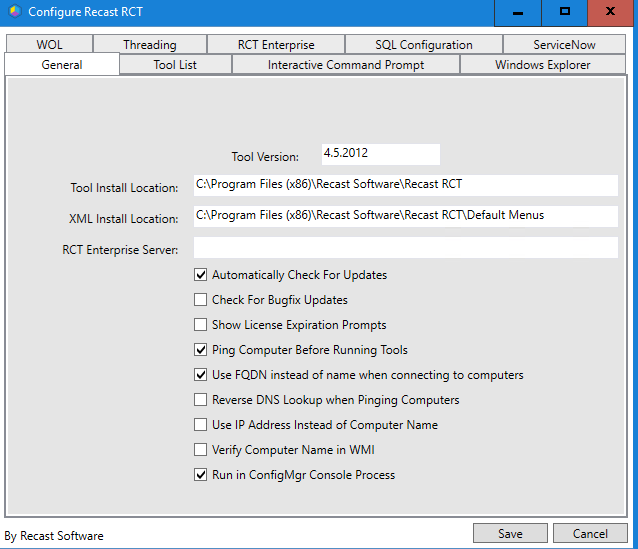Open the Interactive Command Prompt tab
This screenshot has width=638, height=549.
point(346,64)
